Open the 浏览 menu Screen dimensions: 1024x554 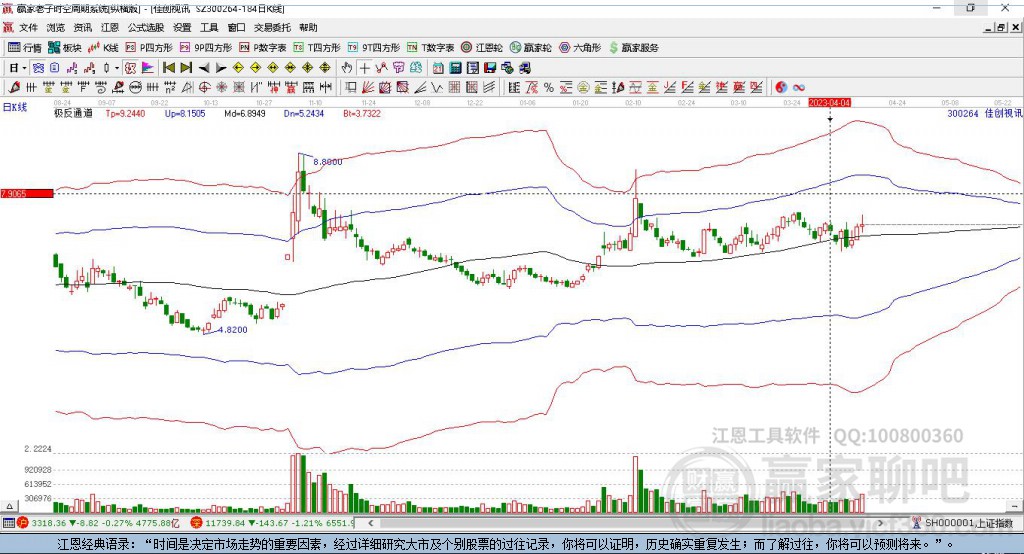[56, 27]
